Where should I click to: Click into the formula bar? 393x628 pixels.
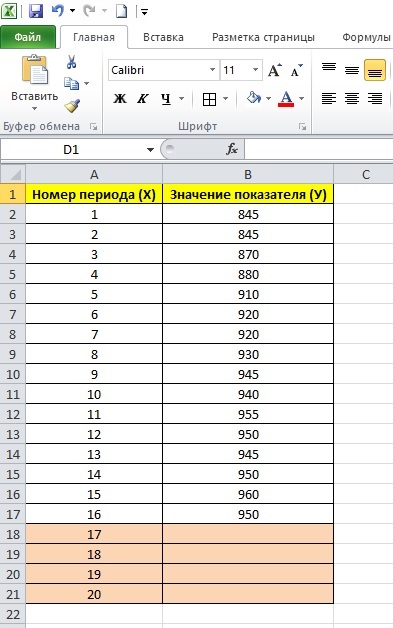pos(319,150)
